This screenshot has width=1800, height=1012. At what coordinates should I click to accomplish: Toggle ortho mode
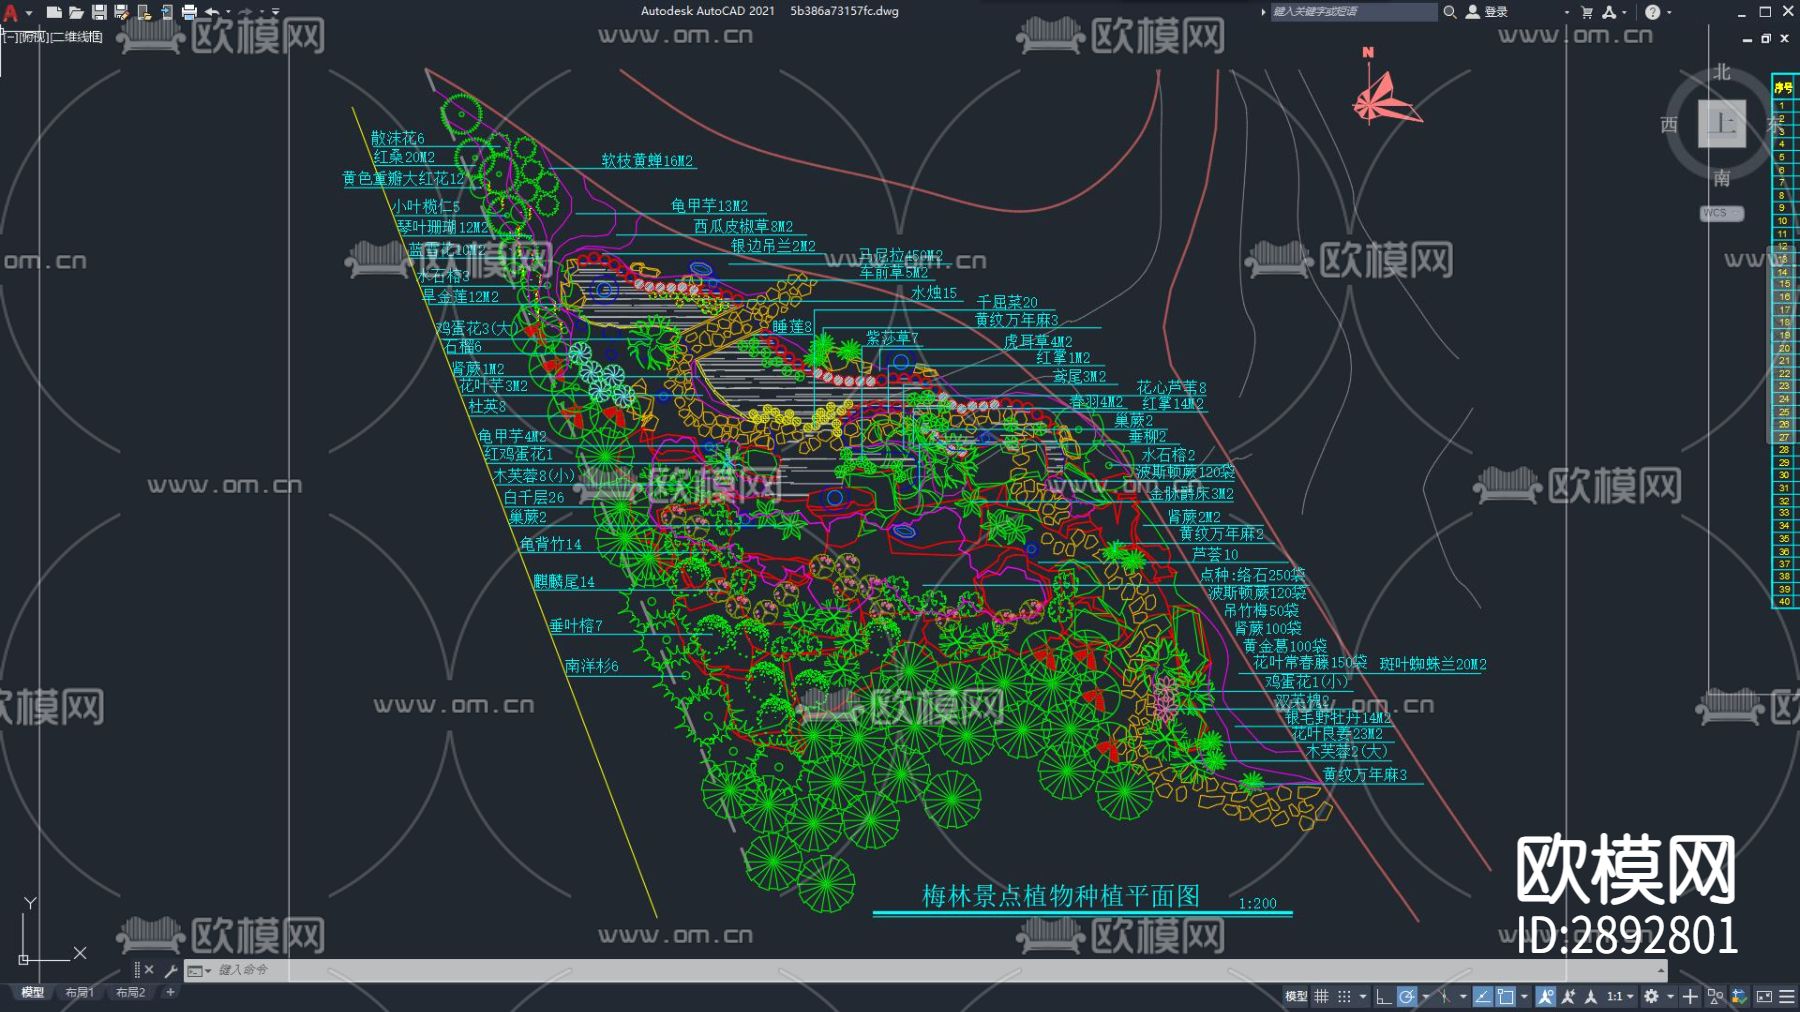(x=1383, y=996)
